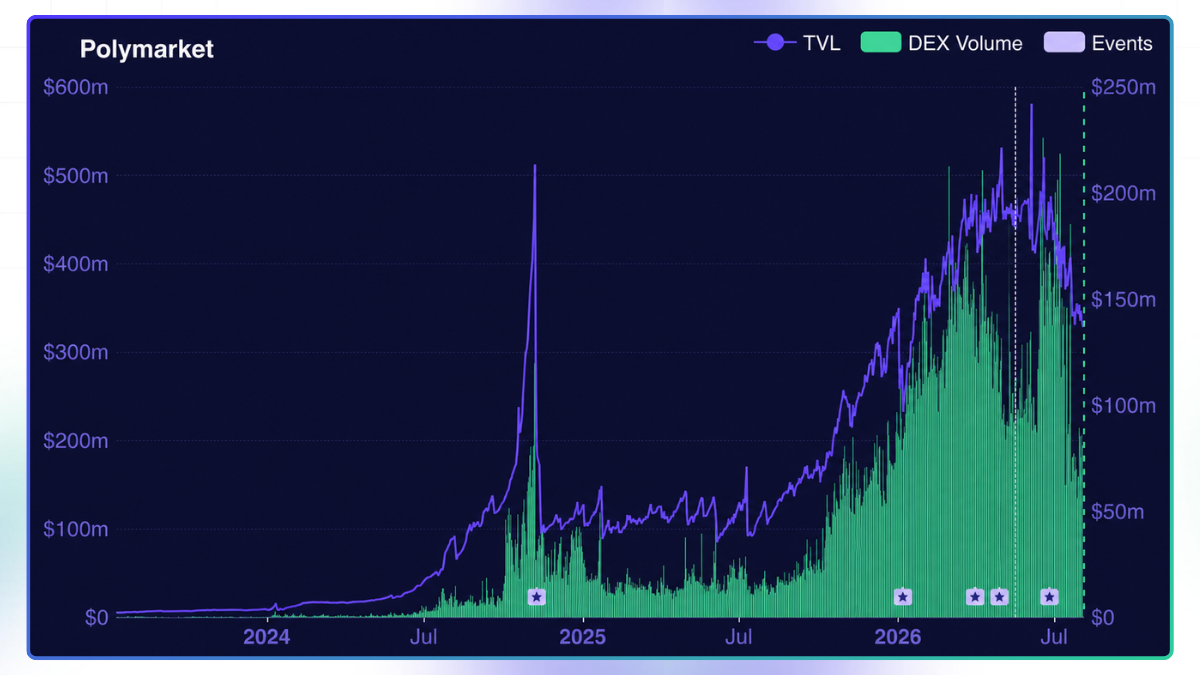
Task: Click the 2026 x-axis label
Action: point(898,637)
